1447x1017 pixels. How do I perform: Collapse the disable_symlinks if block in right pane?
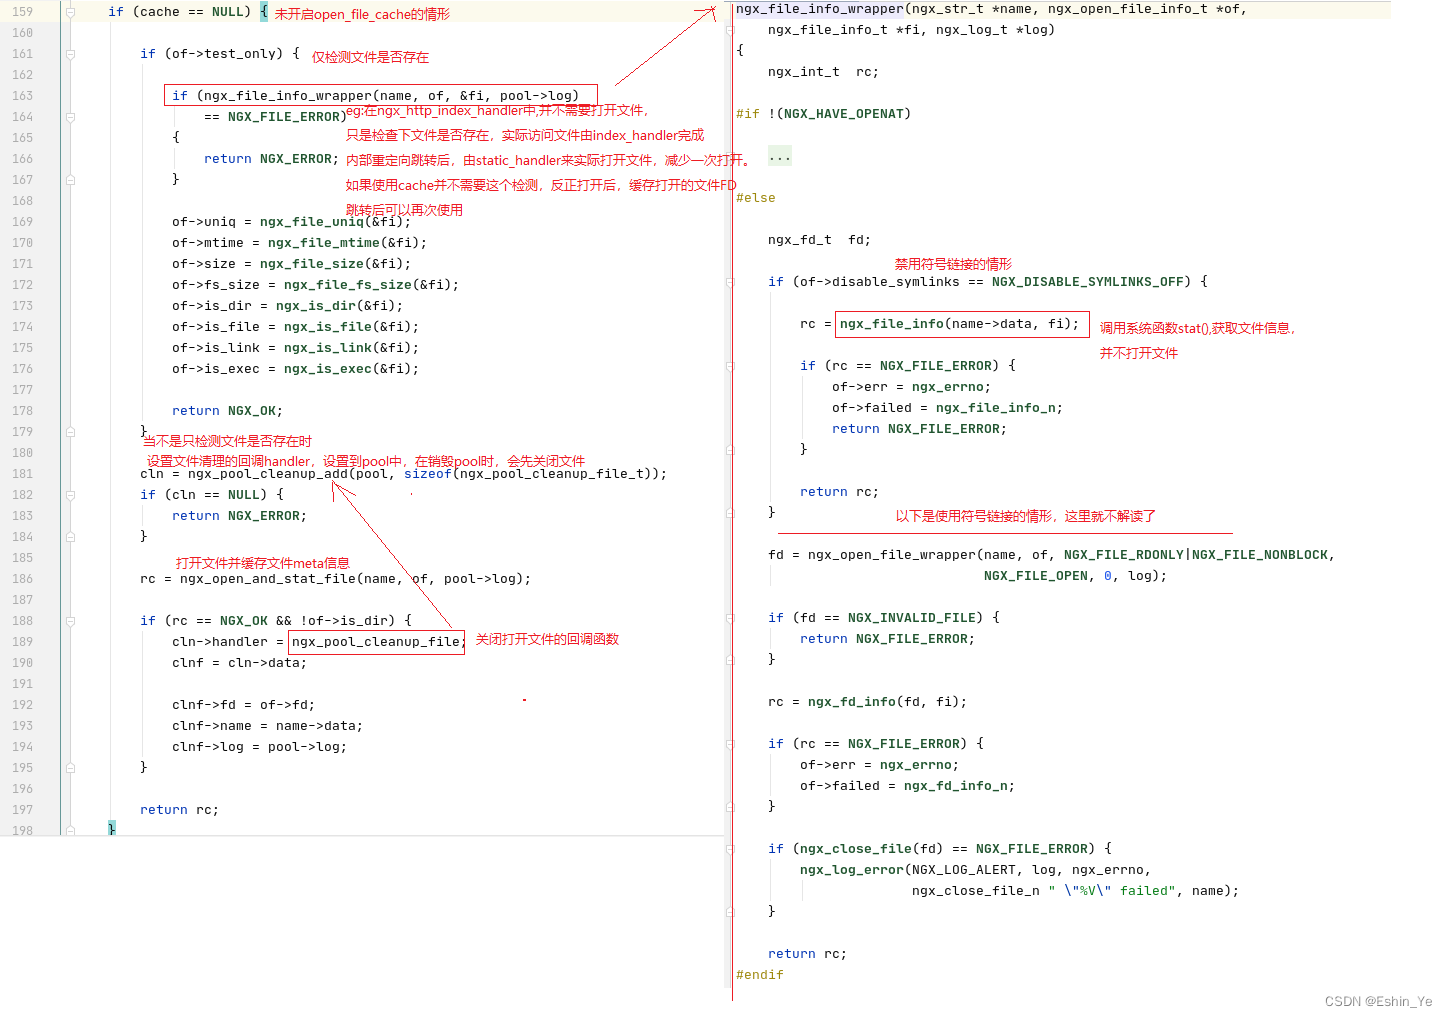730,282
